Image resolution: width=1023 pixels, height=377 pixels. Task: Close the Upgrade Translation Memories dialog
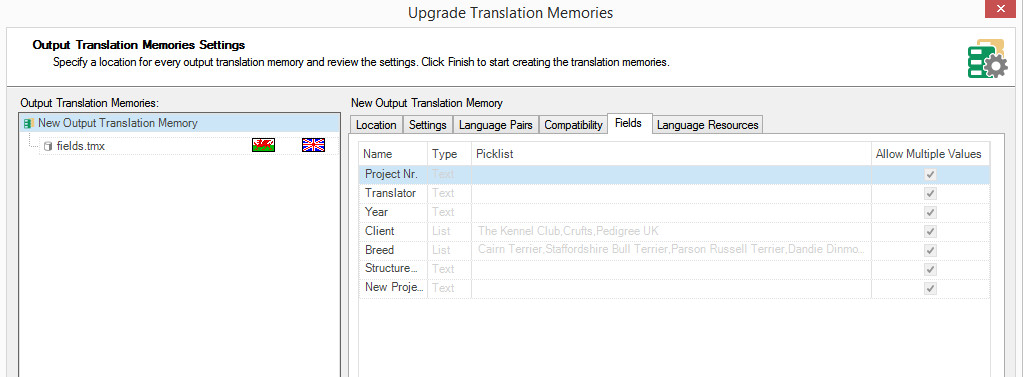click(1003, 10)
